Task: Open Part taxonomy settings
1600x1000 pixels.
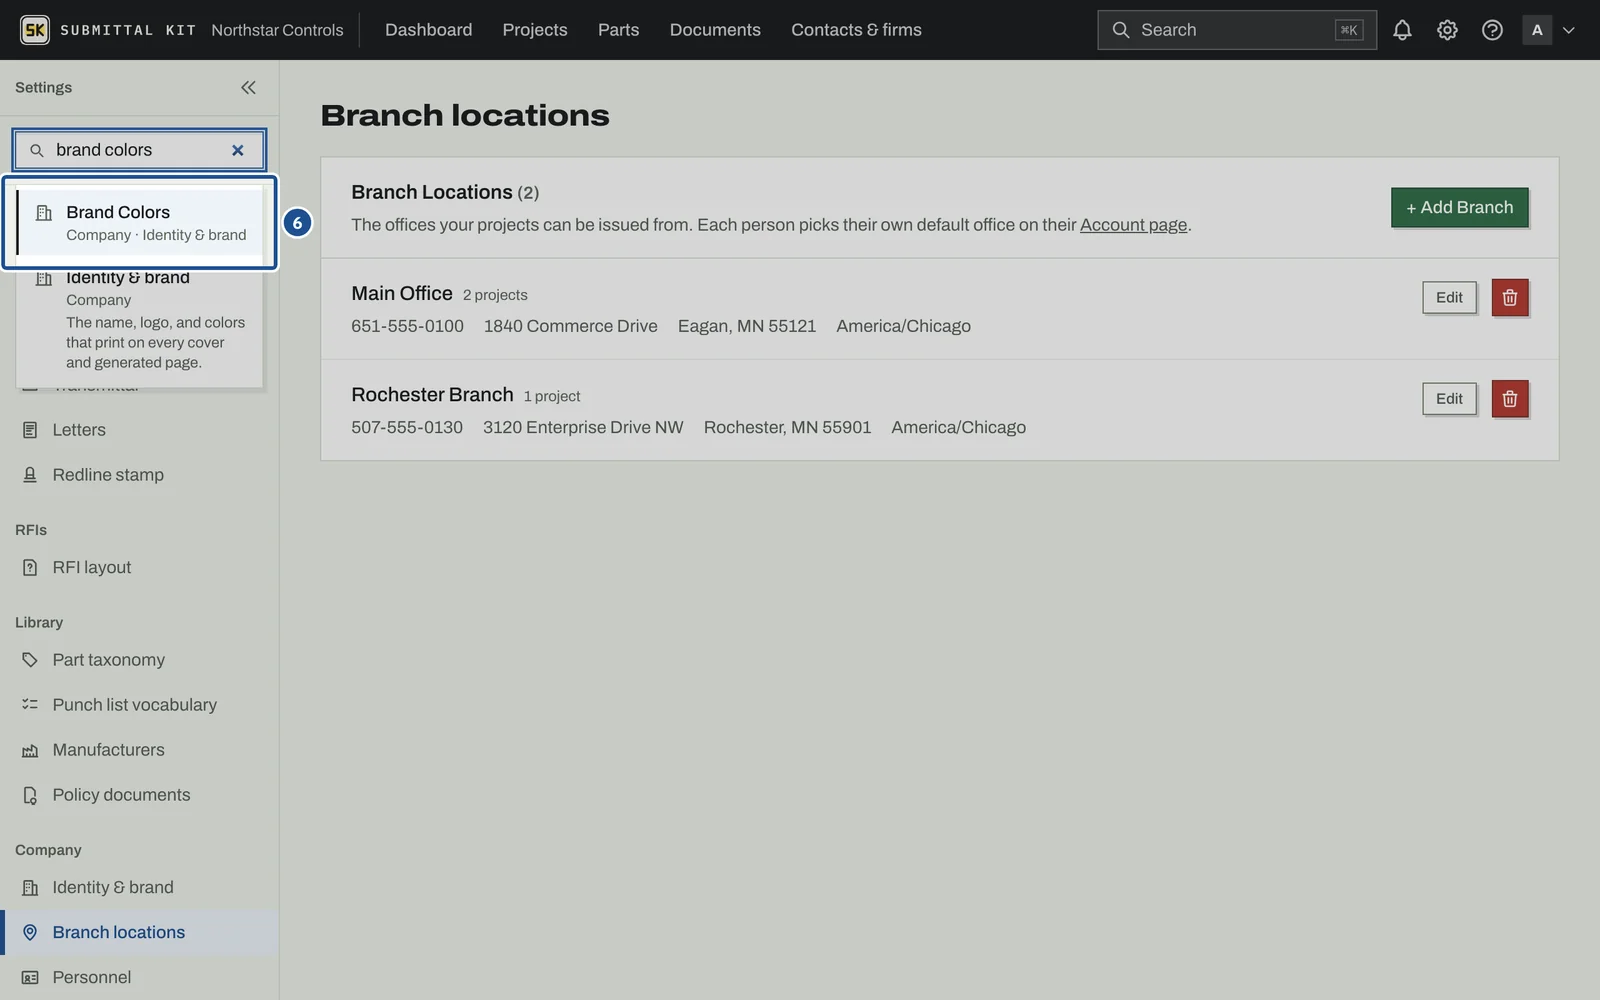Action: tap(139, 660)
